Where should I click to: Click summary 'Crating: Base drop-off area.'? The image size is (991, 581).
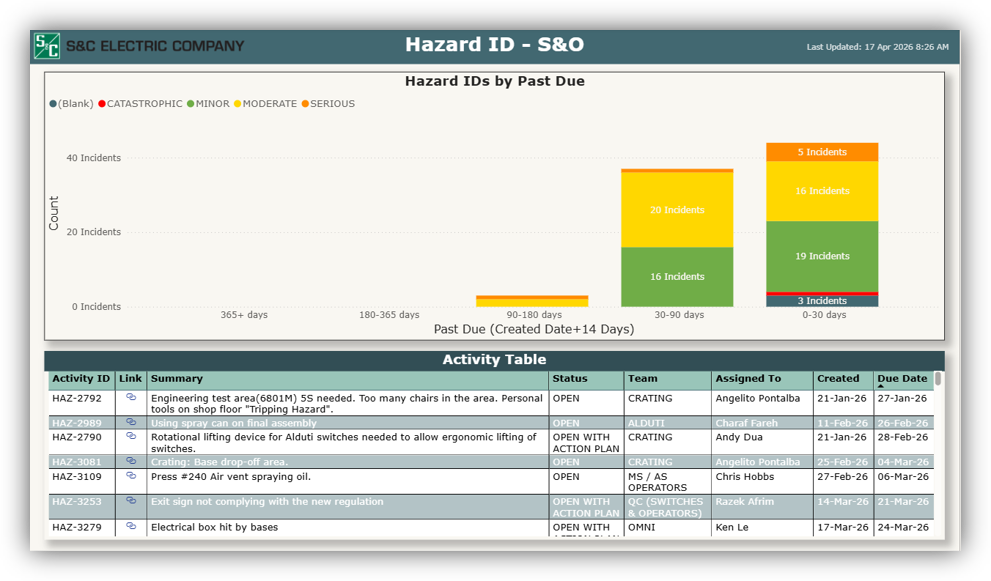click(219, 462)
